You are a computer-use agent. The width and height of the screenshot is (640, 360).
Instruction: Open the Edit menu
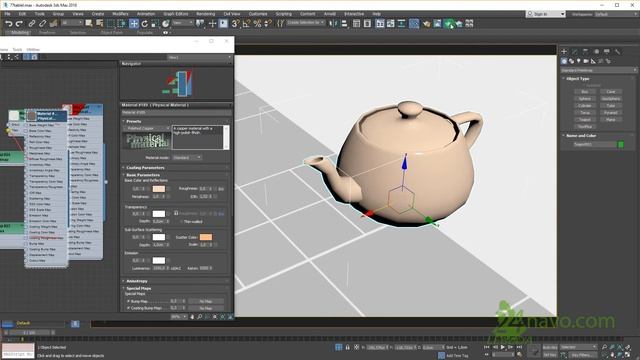(x=22, y=14)
